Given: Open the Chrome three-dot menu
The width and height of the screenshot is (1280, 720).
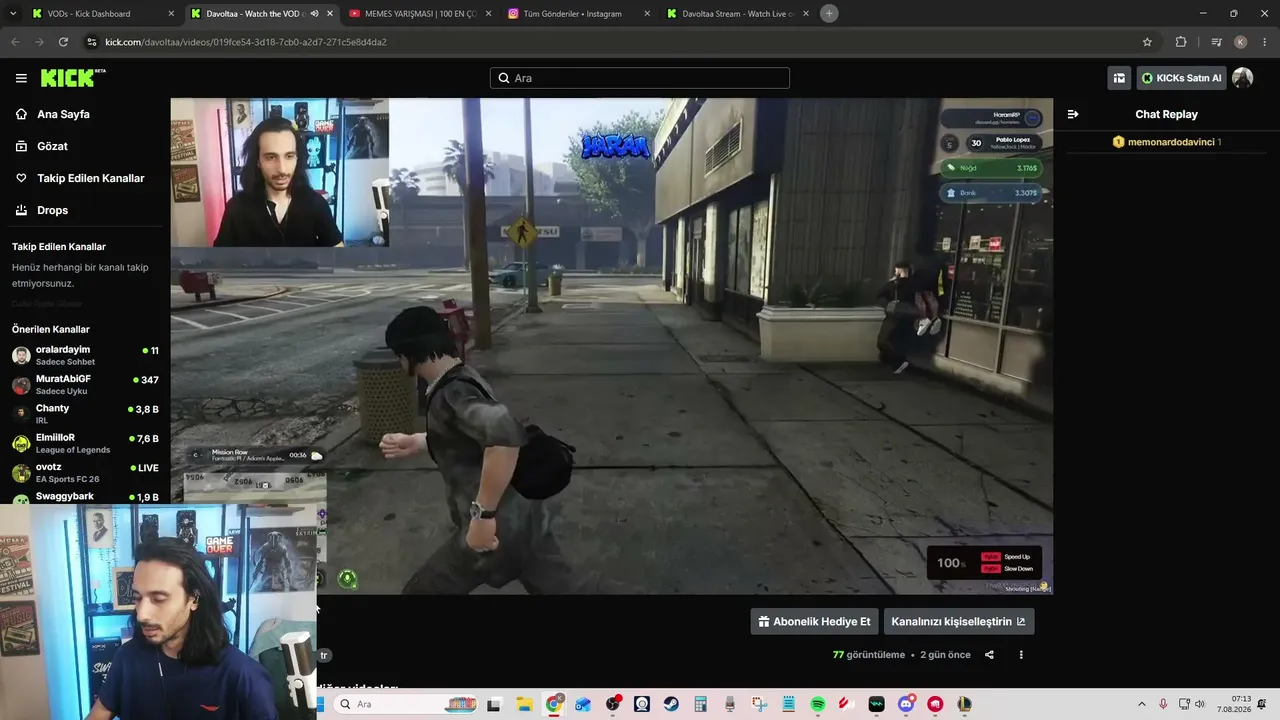Looking at the screenshot, I should click(1265, 42).
